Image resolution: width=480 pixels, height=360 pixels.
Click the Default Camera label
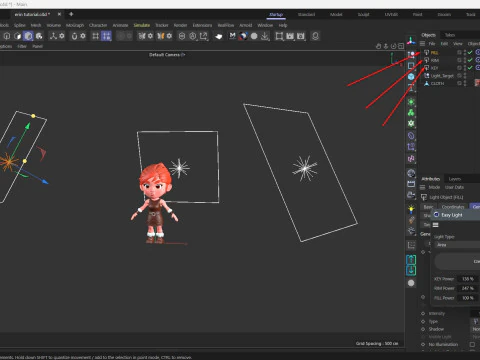(x=167, y=55)
